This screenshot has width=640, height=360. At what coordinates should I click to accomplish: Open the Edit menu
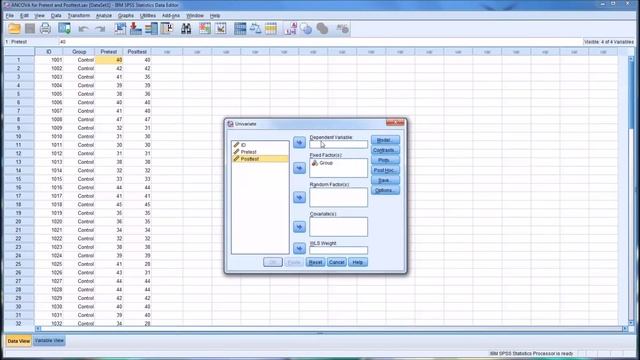coord(24,16)
